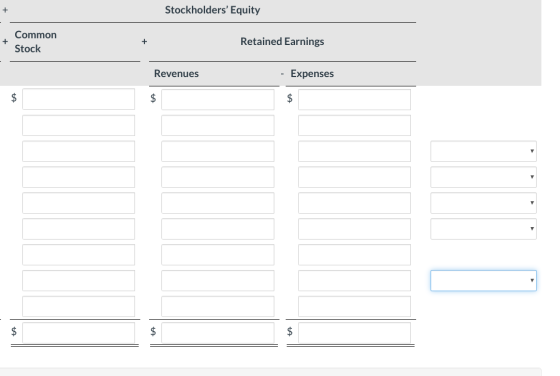Click the "Retained Earnings" heading

click(x=282, y=41)
